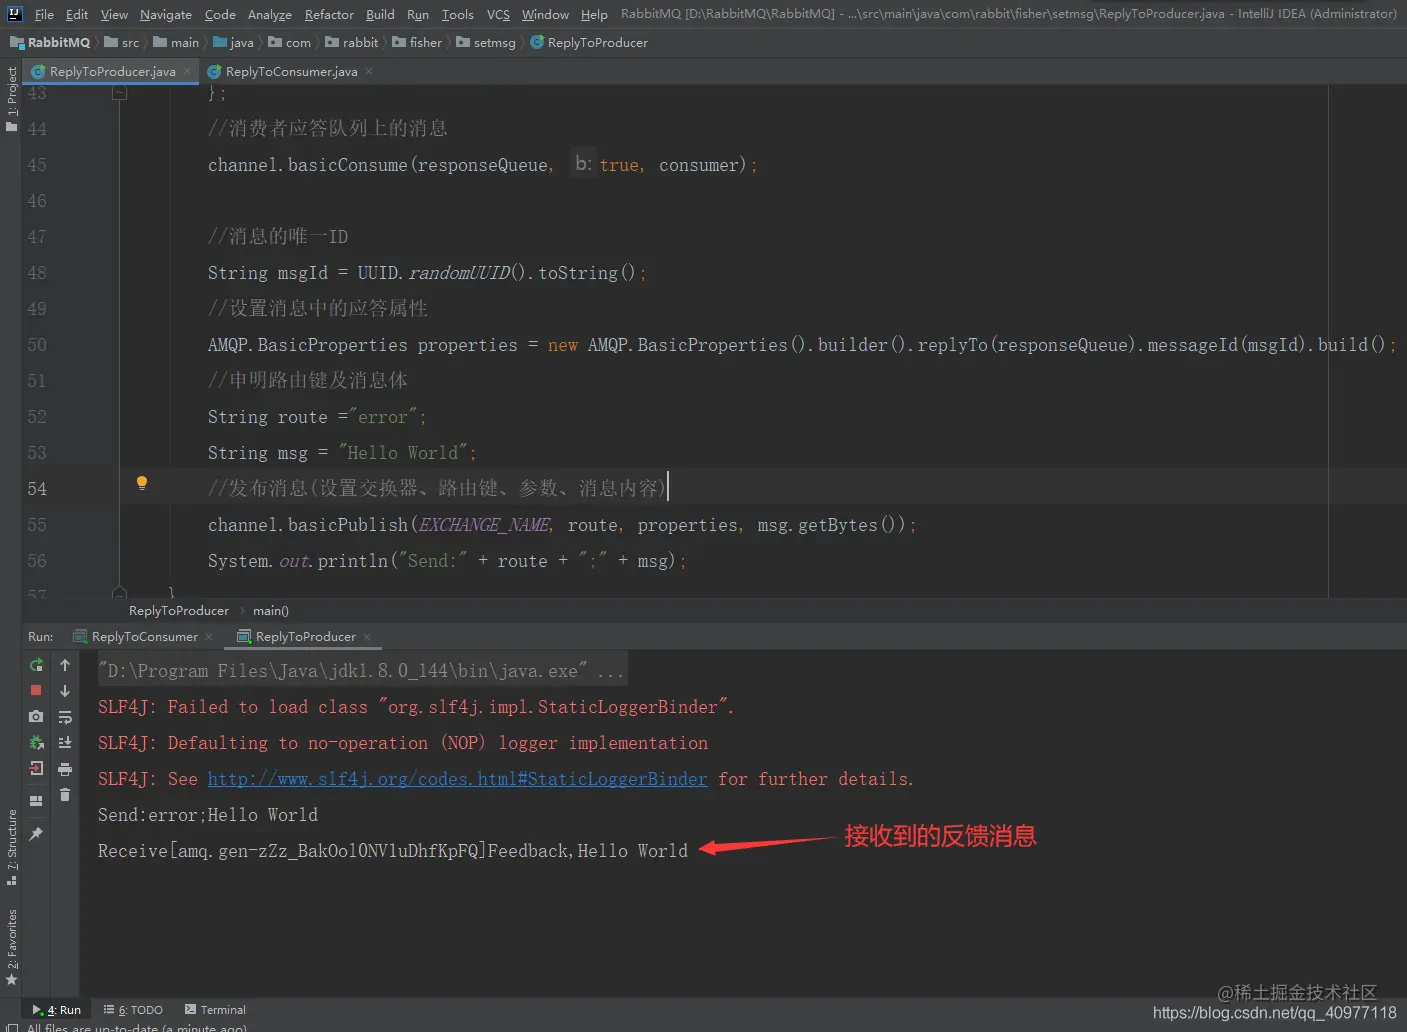Viewport: 1407px width, 1032px height.
Task: Stop the running process with the red square
Action: (36, 691)
